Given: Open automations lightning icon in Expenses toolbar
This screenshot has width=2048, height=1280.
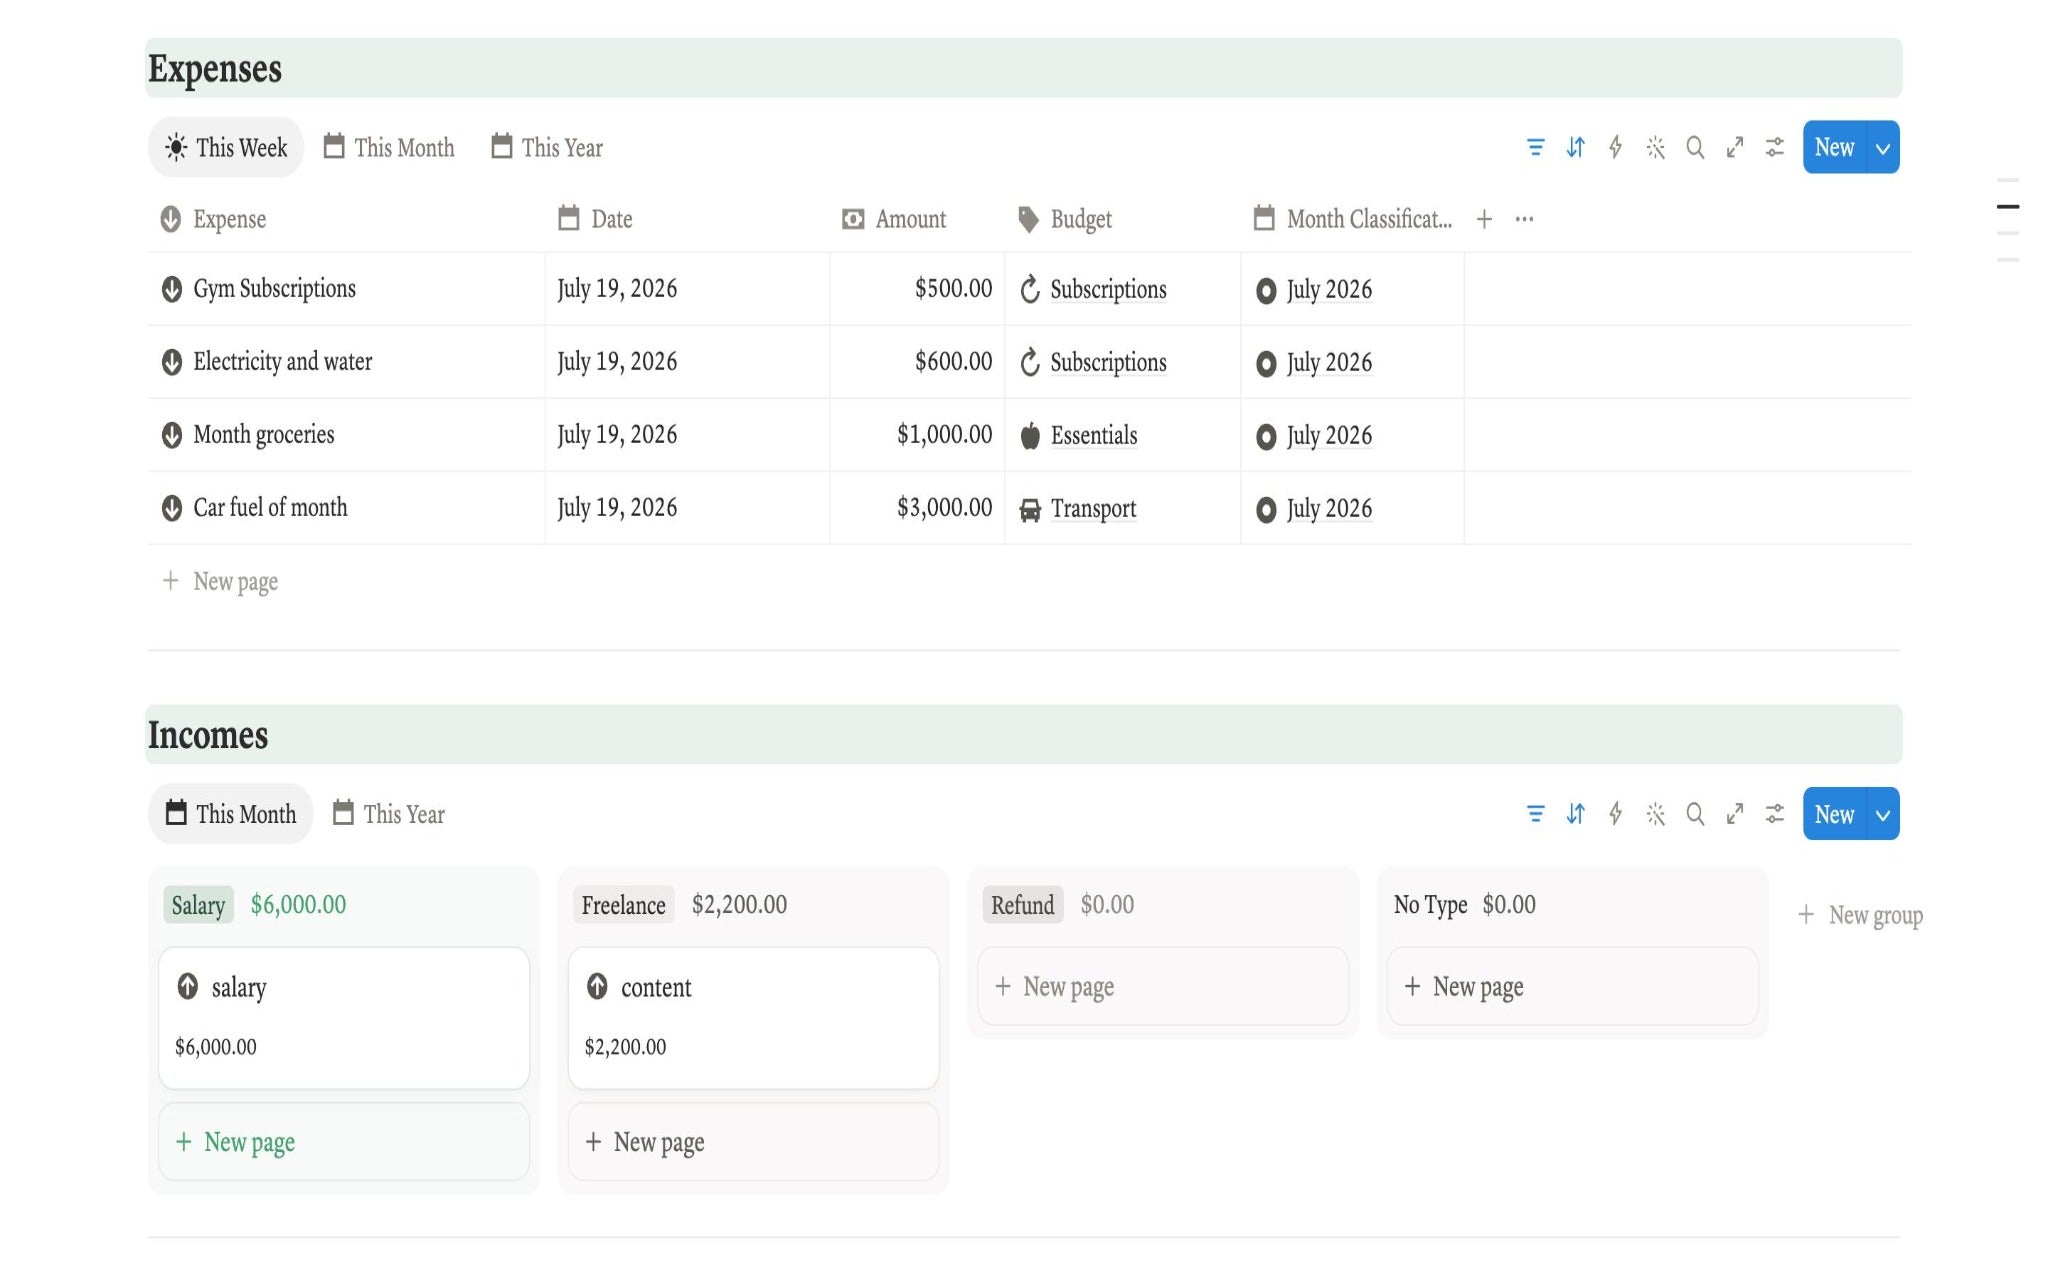Looking at the screenshot, I should 1615,148.
